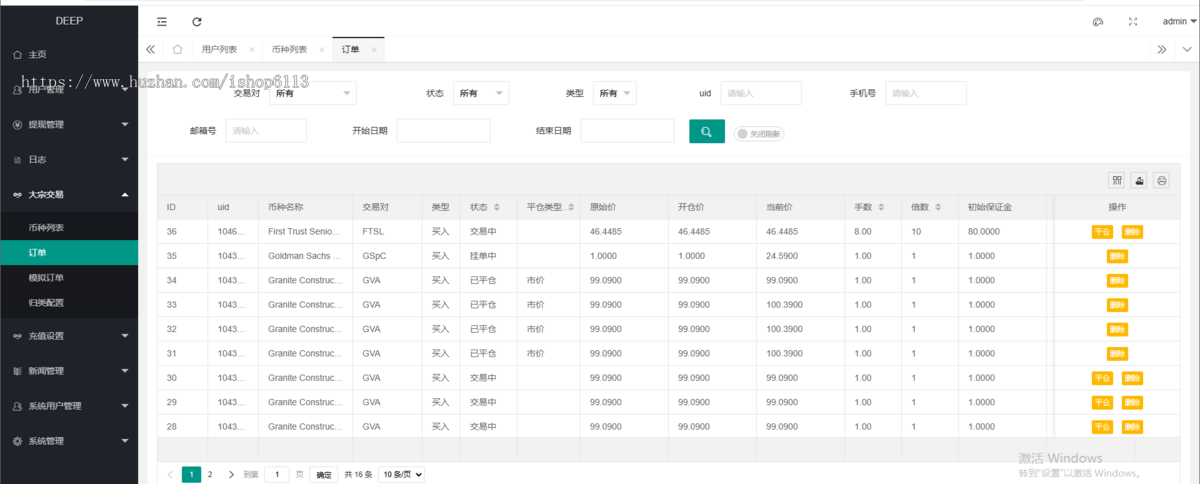
Task: Open the 交易对 filter dropdown
Action: [312, 93]
